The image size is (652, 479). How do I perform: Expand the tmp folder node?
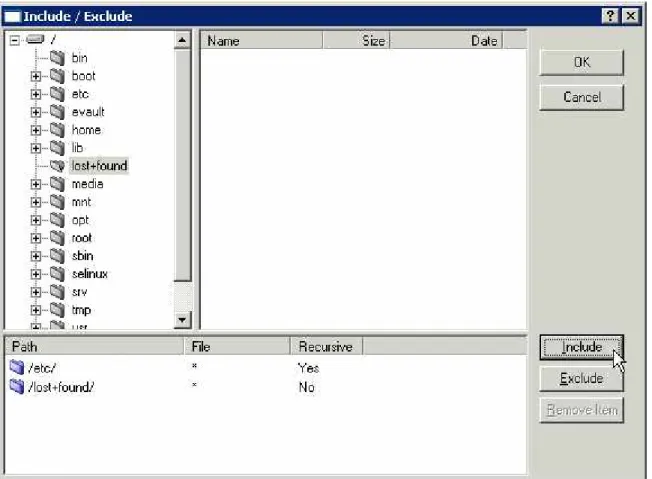pyautogui.click(x=36, y=310)
